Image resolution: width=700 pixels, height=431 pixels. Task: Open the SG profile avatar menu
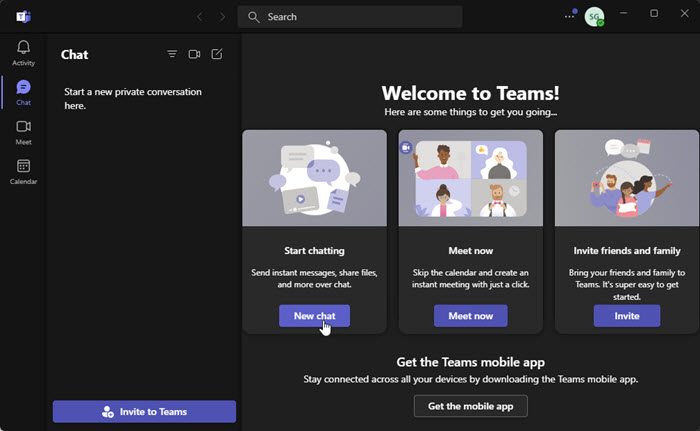click(594, 17)
